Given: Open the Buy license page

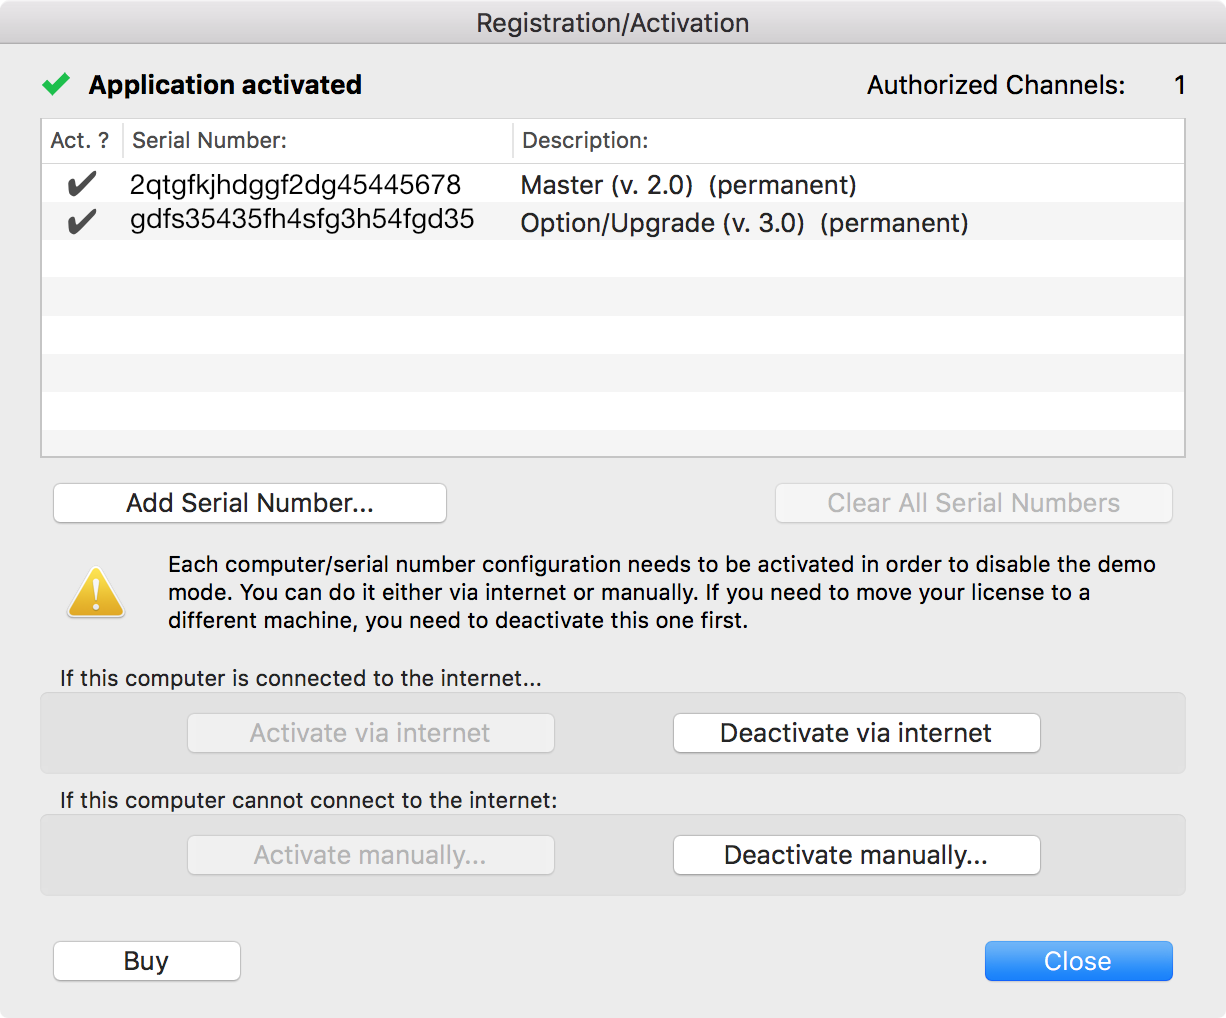Looking at the screenshot, I should coord(147,961).
